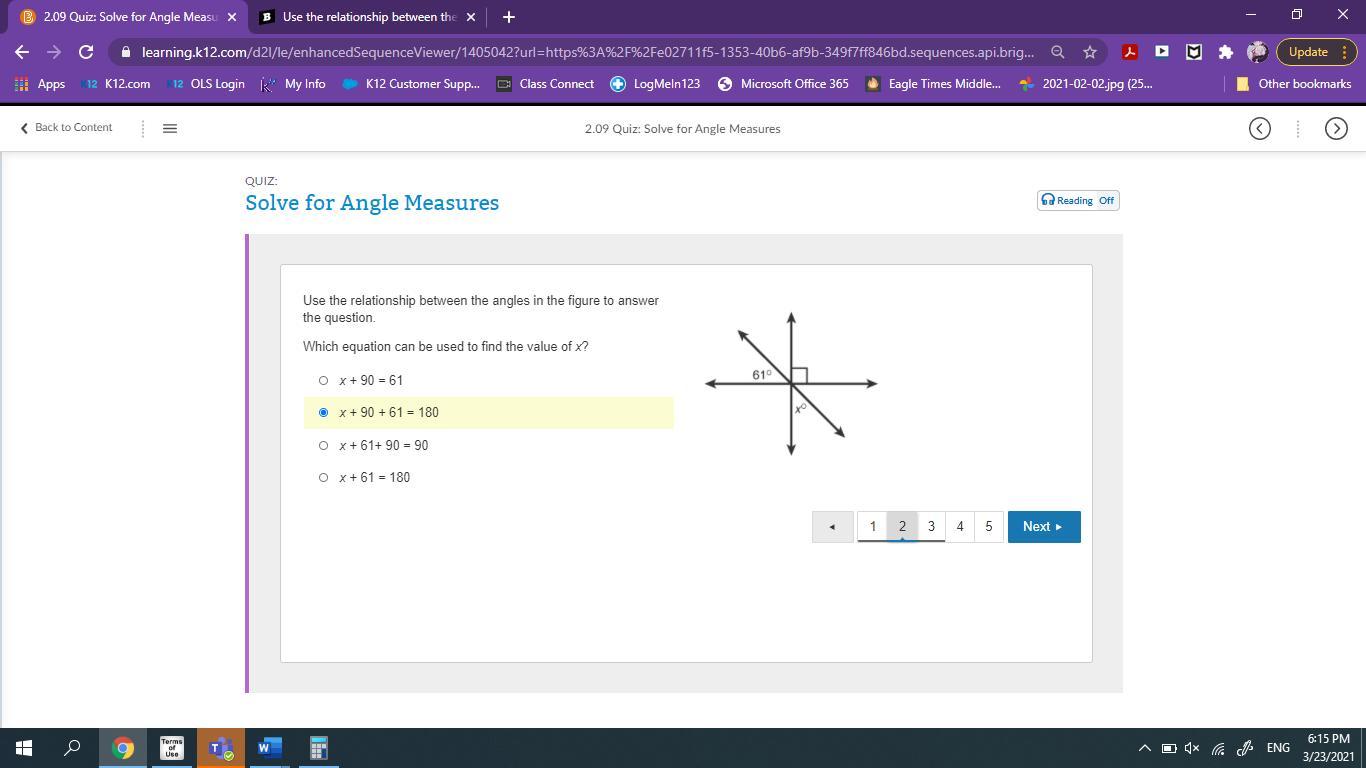Click the address bar URL field
The image size is (1366, 768).
coord(587,52)
